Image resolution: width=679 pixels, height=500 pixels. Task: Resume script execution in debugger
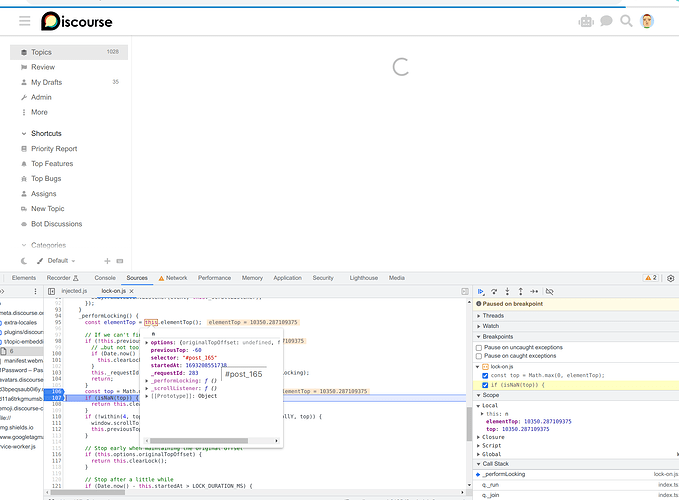click(481, 291)
